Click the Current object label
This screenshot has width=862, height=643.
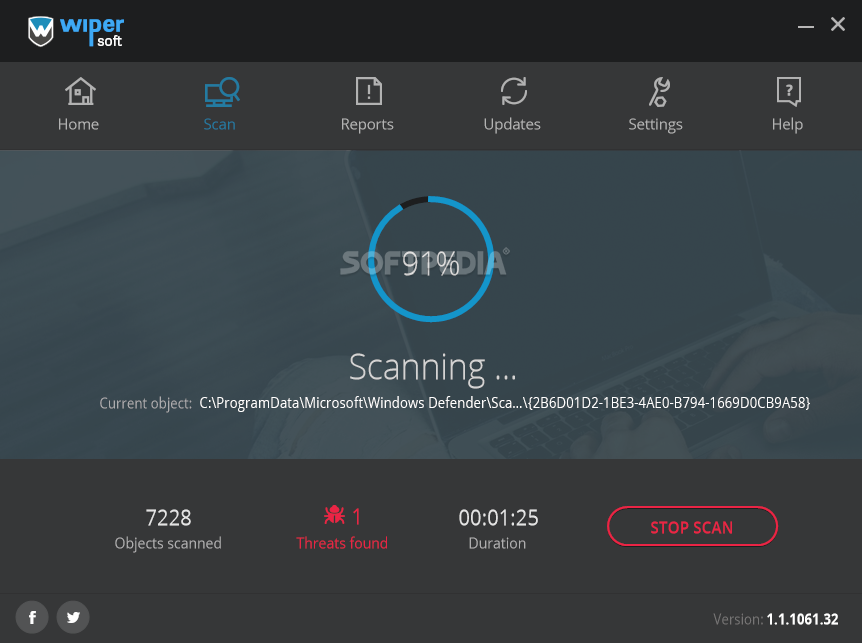point(146,403)
